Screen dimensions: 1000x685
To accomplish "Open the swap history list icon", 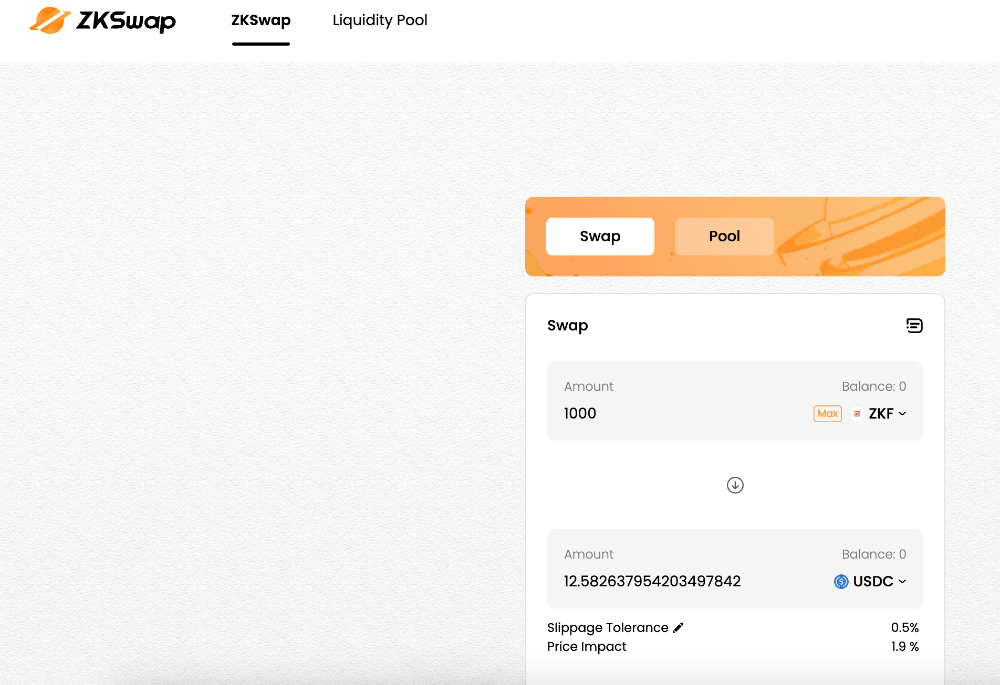I will (914, 325).
